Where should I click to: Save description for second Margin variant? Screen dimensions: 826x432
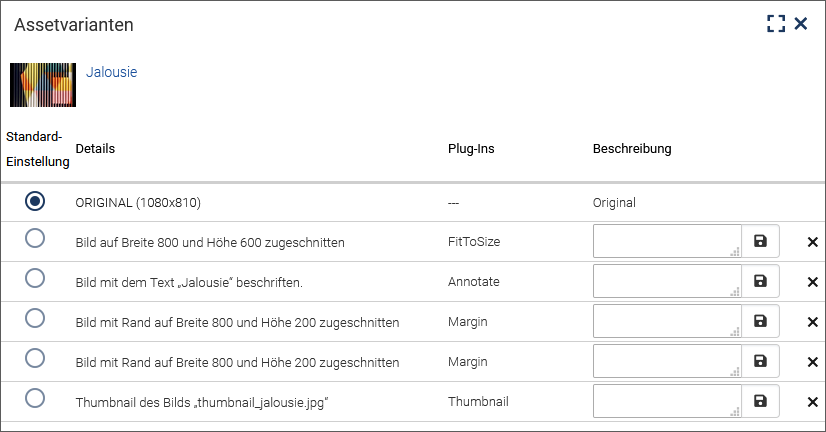coord(760,361)
